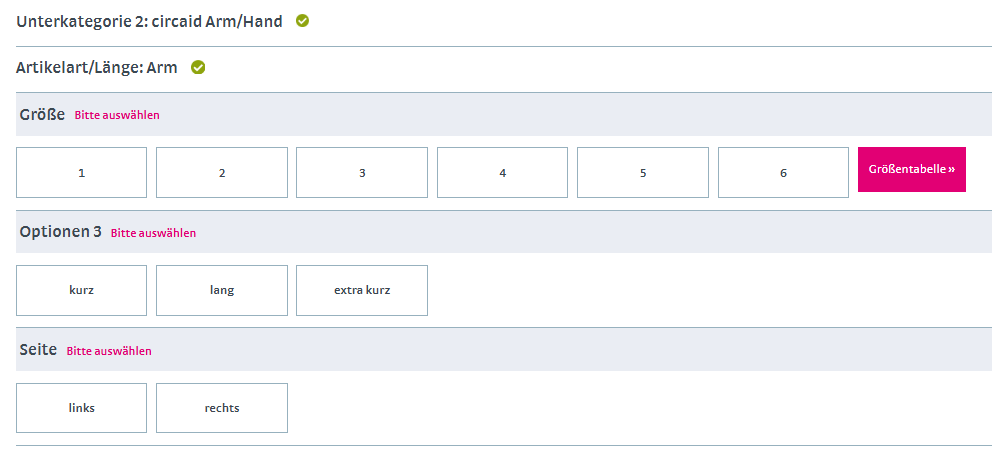This screenshot has height=465, width=992.
Task: Expand the Unterkategorie 2 section header
Action: coord(151,20)
